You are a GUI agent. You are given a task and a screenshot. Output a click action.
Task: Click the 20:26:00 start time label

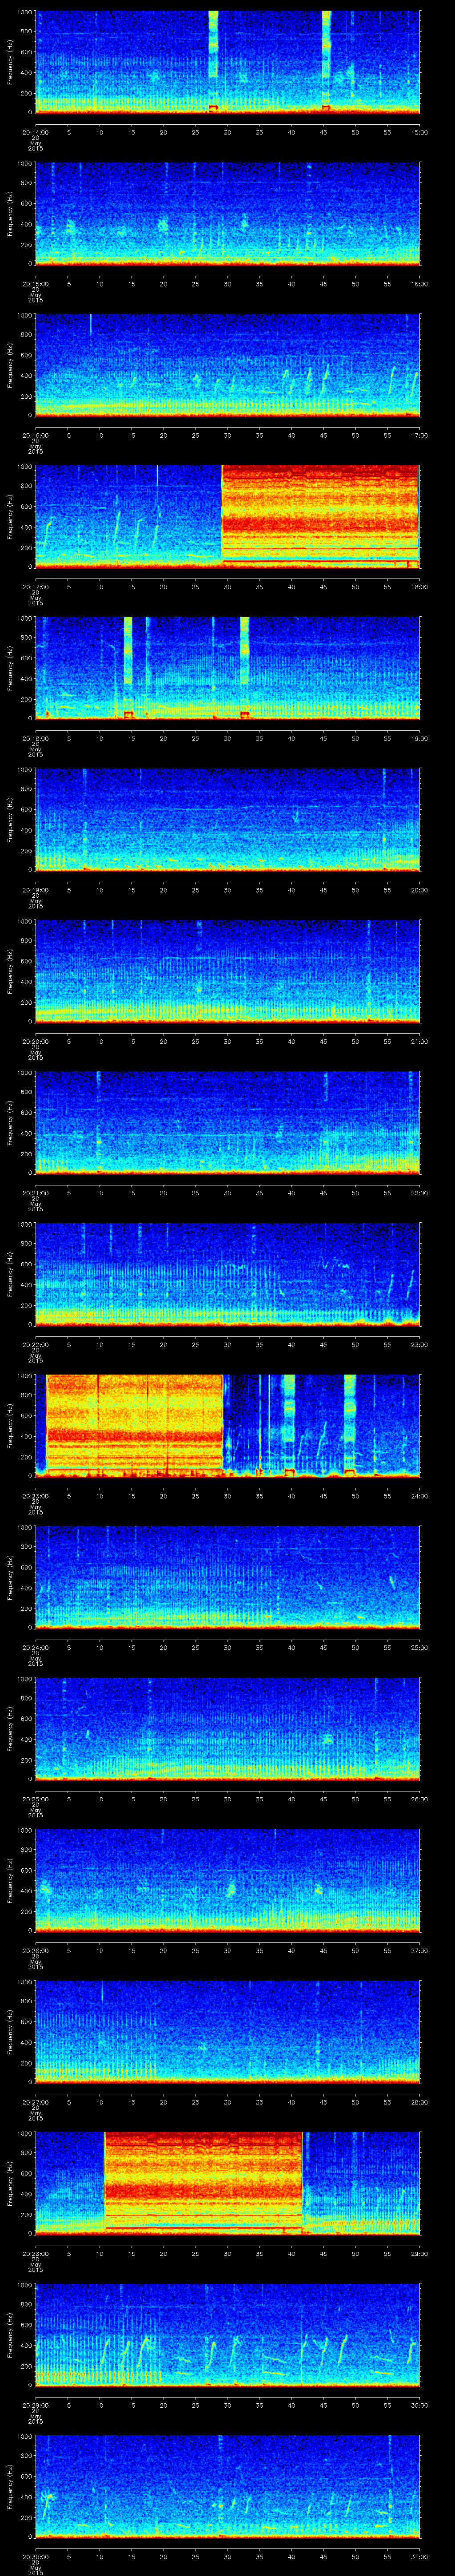pos(35,1950)
